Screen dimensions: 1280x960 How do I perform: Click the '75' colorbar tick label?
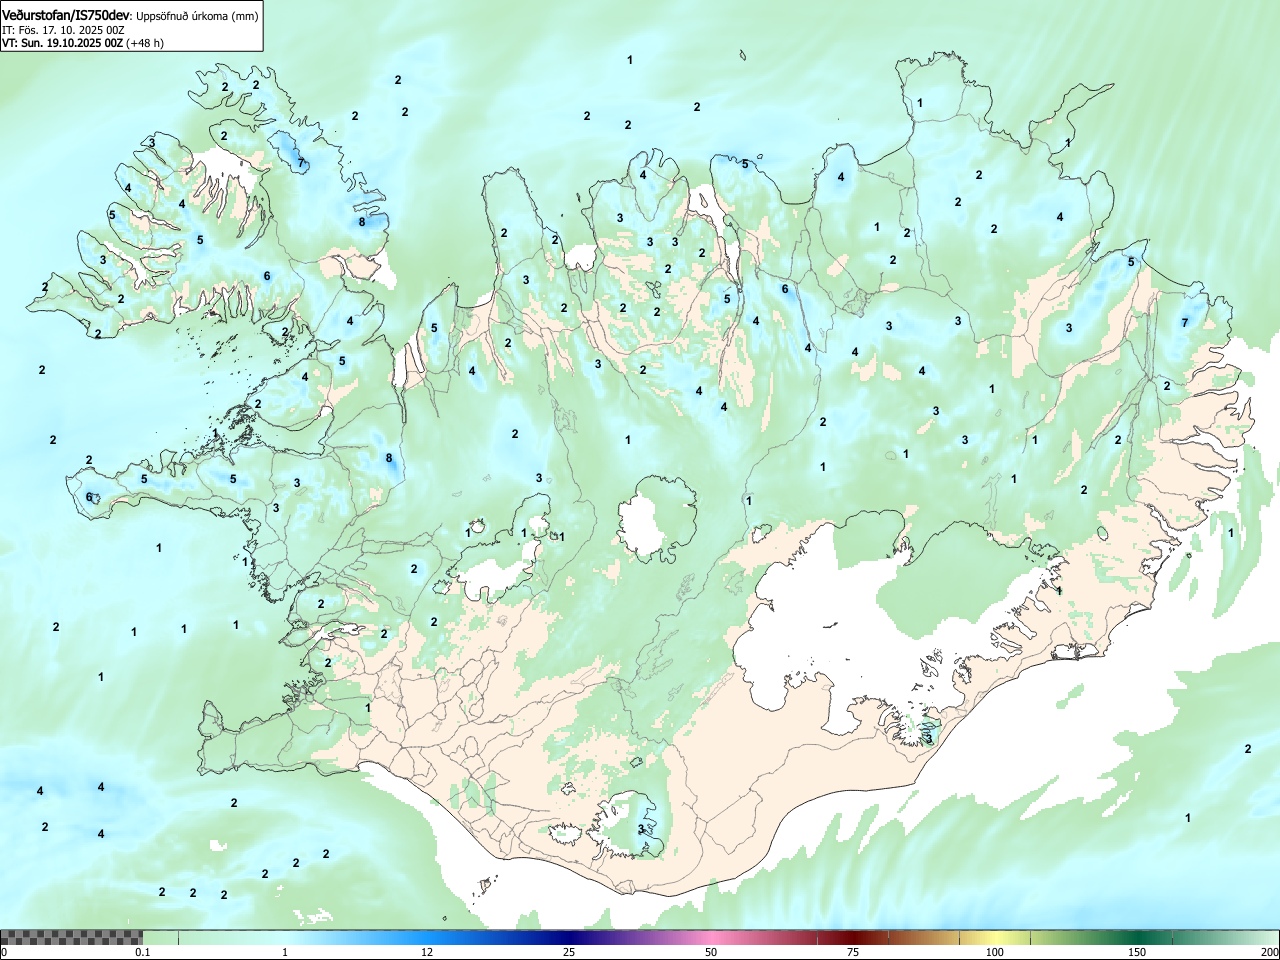853,952
